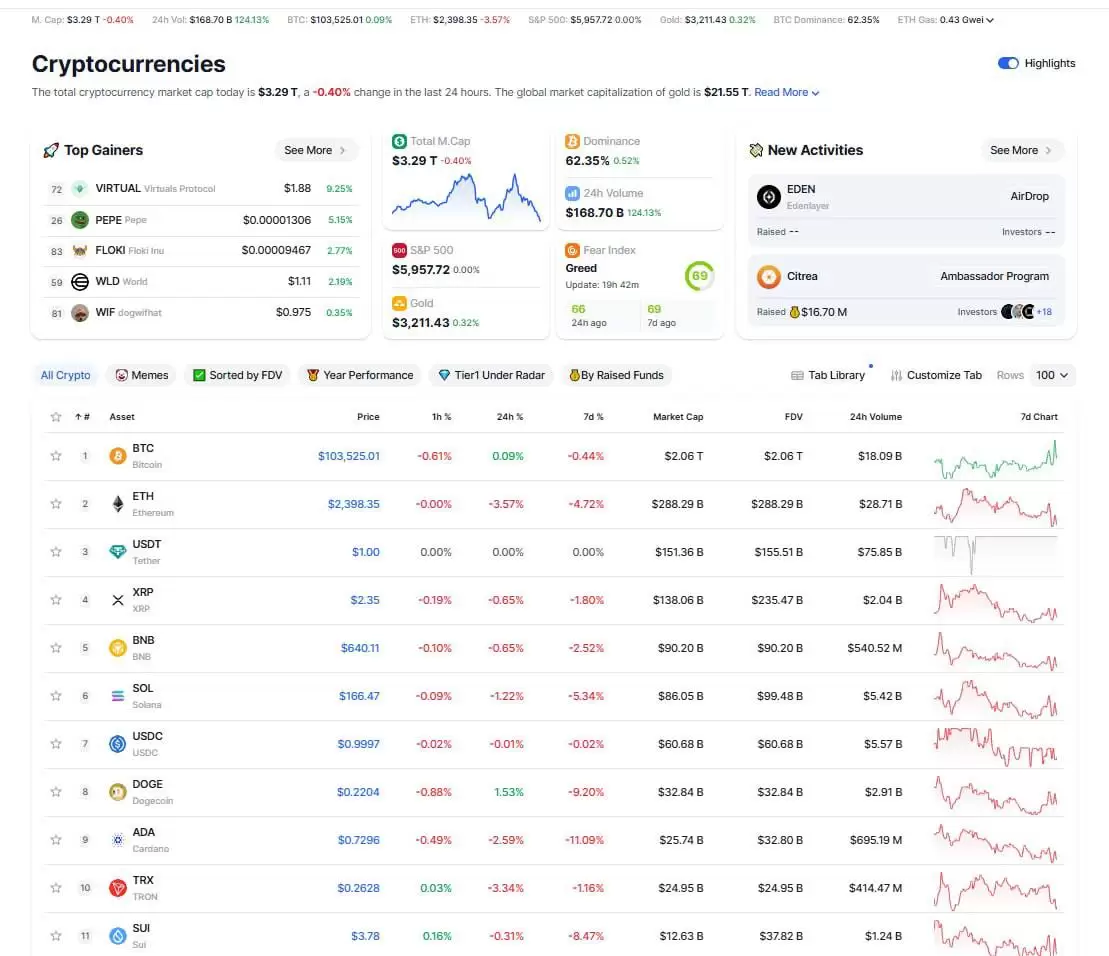Sort by the 24h % column header
The height and width of the screenshot is (956, 1109).
(510, 417)
